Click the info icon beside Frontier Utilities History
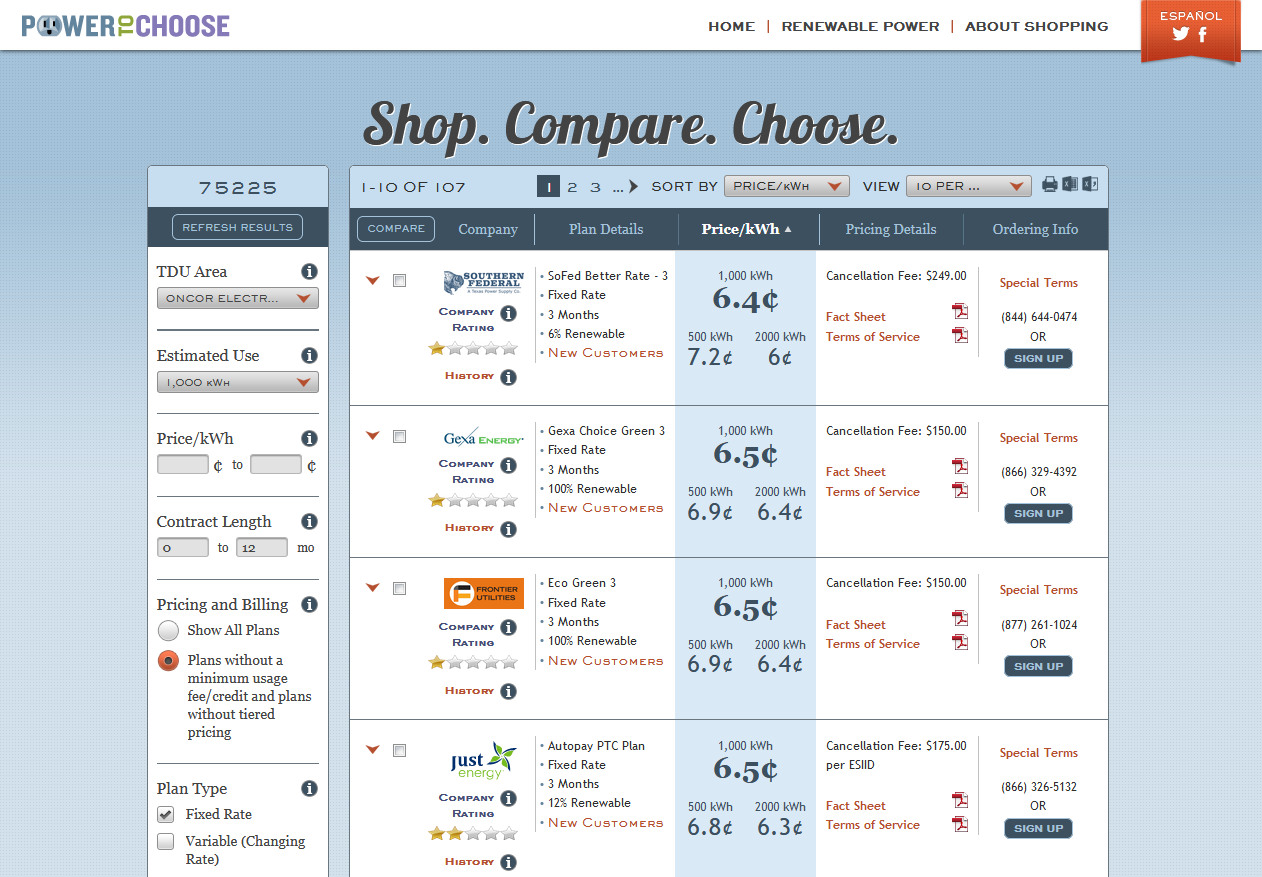 [x=508, y=692]
